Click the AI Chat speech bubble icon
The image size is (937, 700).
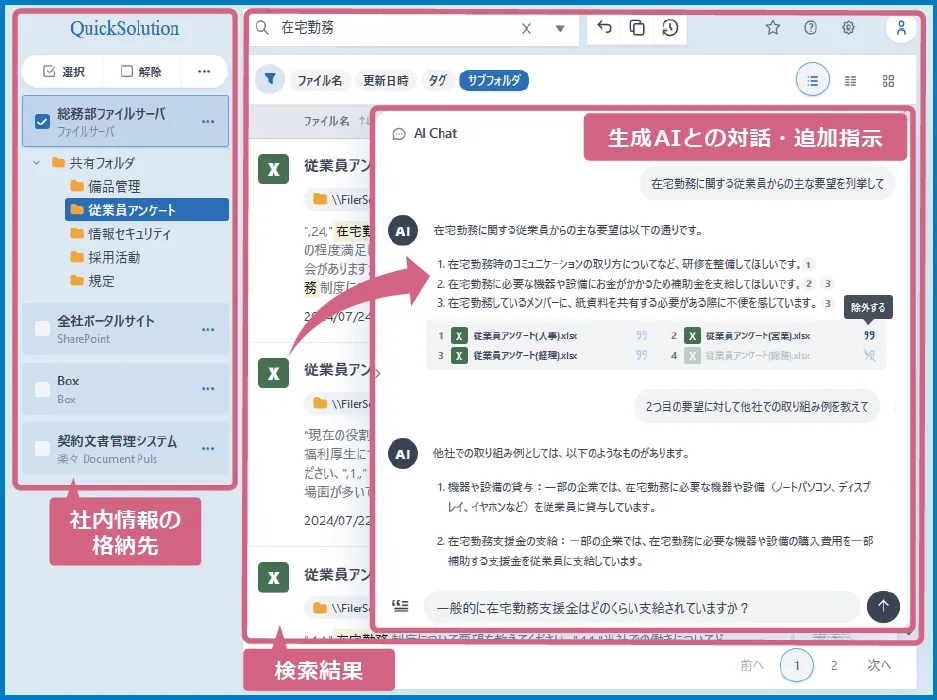coord(399,135)
